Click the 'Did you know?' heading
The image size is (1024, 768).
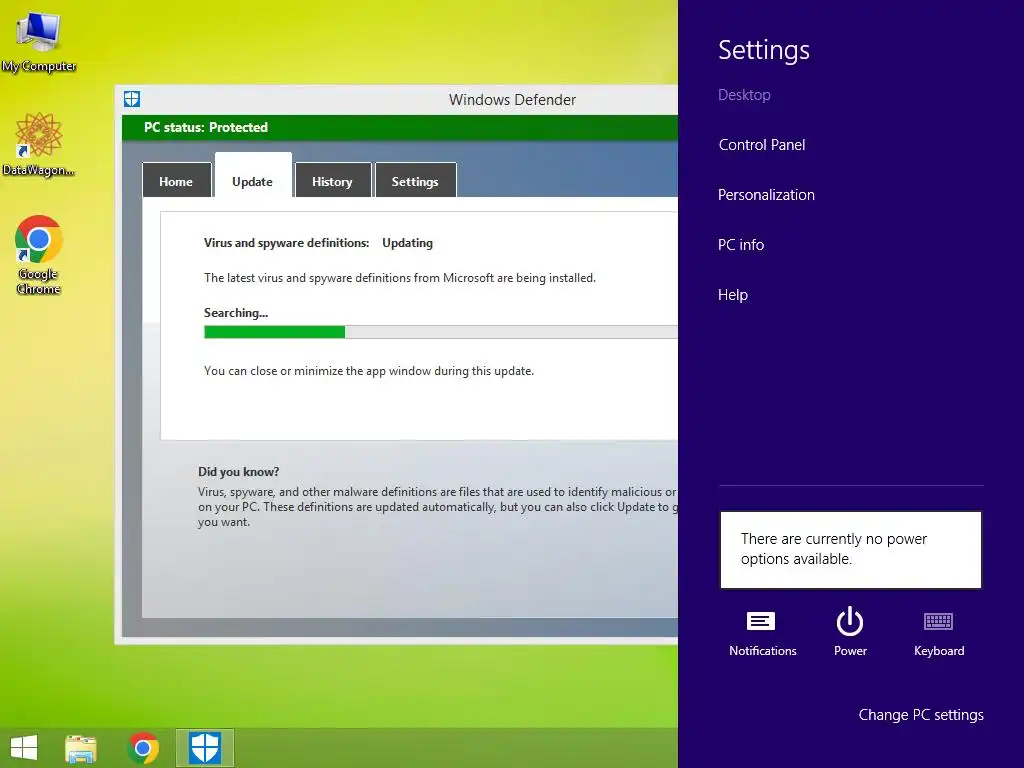click(238, 472)
